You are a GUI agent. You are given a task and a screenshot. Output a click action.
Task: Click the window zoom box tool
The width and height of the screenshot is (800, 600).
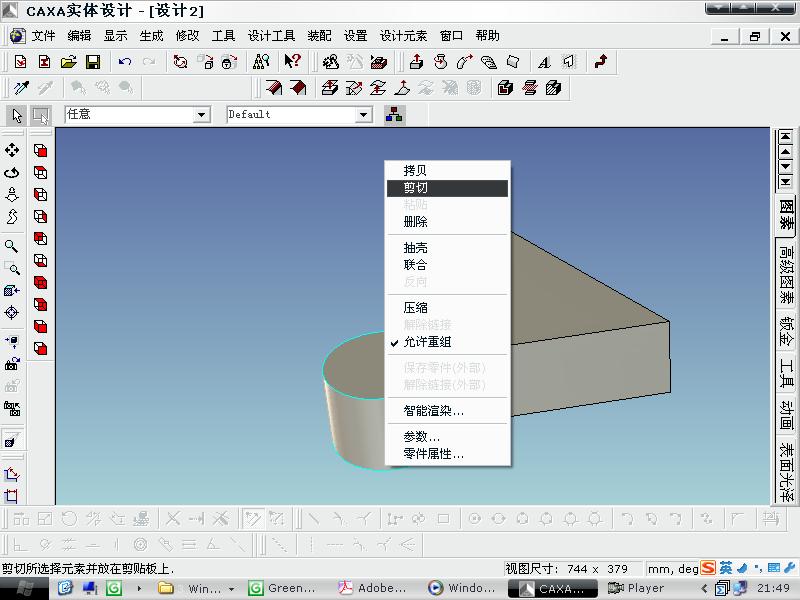tap(12, 268)
